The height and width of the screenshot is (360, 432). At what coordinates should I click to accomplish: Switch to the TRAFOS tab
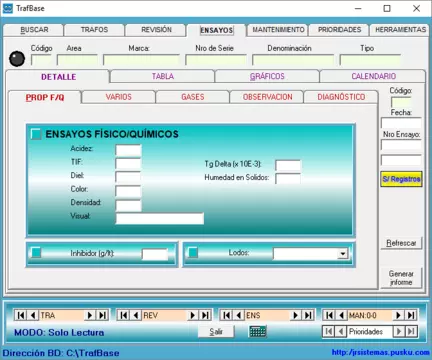94,30
